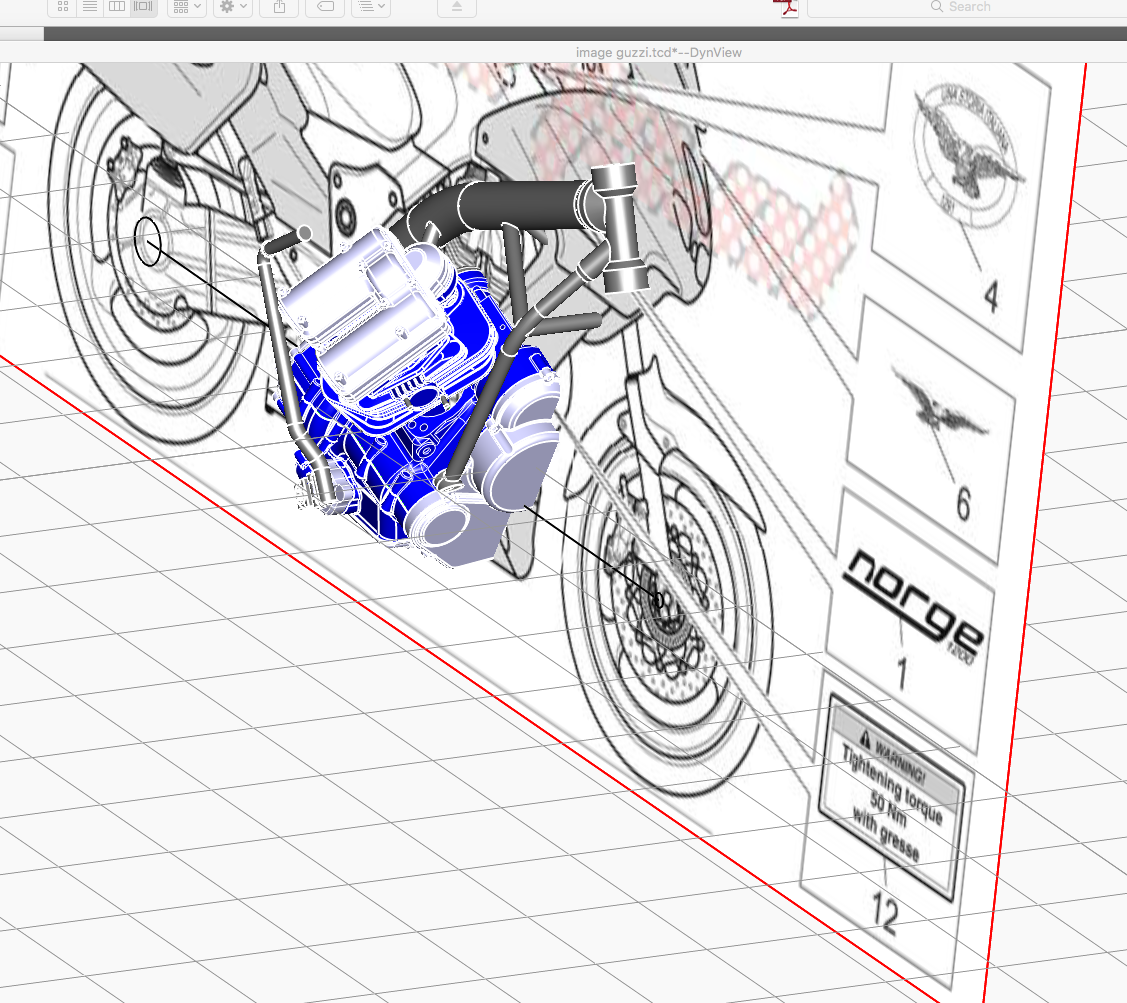This screenshot has width=1127, height=1003.
Task: Switch Finder to list view
Action: pyautogui.click(x=90, y=6)
